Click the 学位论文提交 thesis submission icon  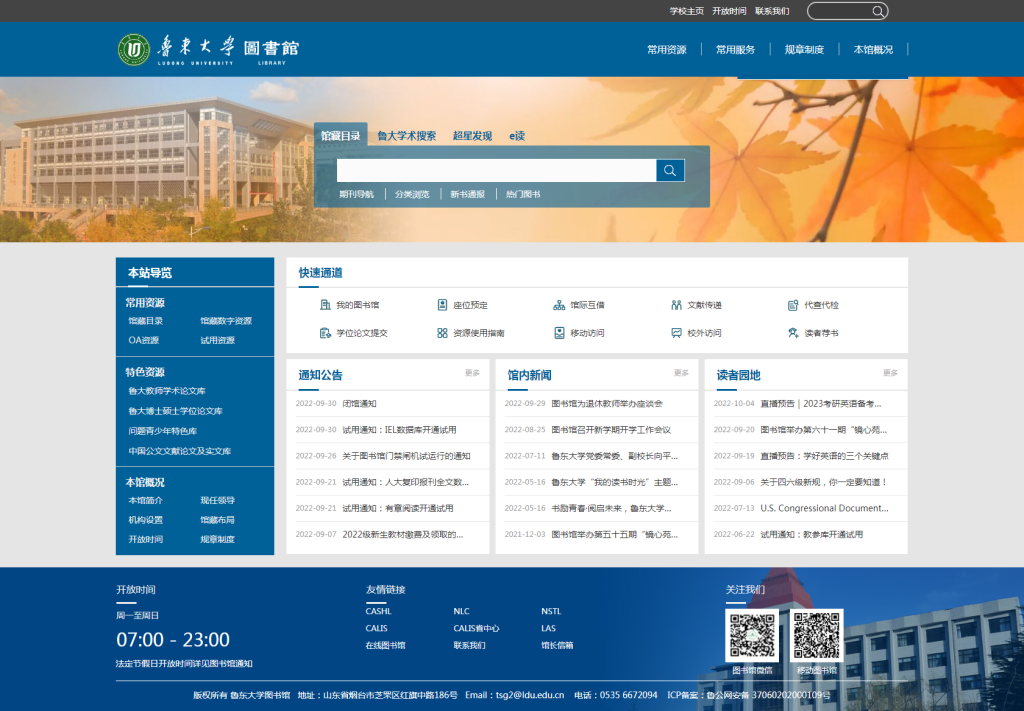(325, 333)
